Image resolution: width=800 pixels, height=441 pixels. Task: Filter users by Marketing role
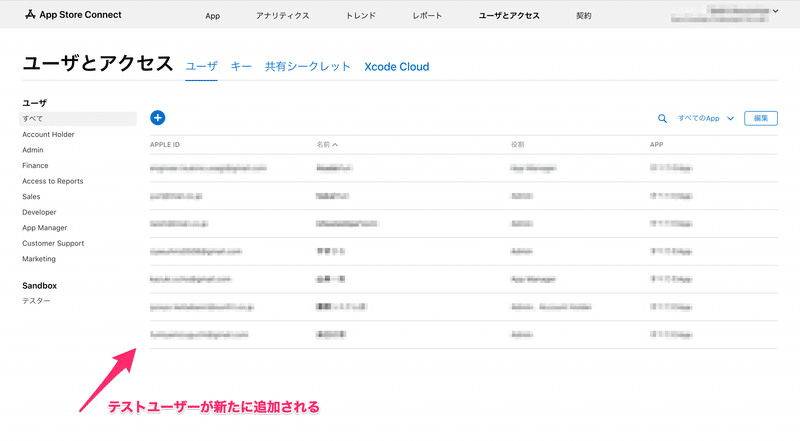tap(39, 259)
